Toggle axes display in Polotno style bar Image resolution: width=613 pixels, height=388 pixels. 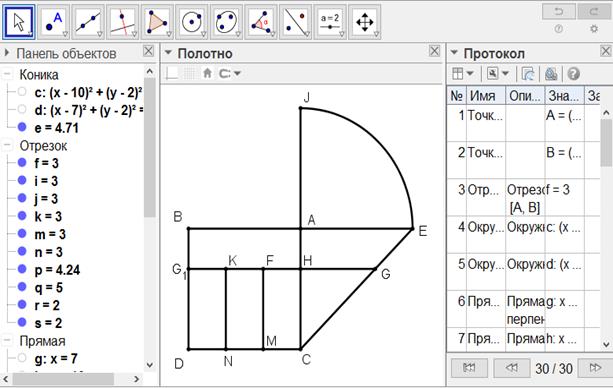pos(172,73)
